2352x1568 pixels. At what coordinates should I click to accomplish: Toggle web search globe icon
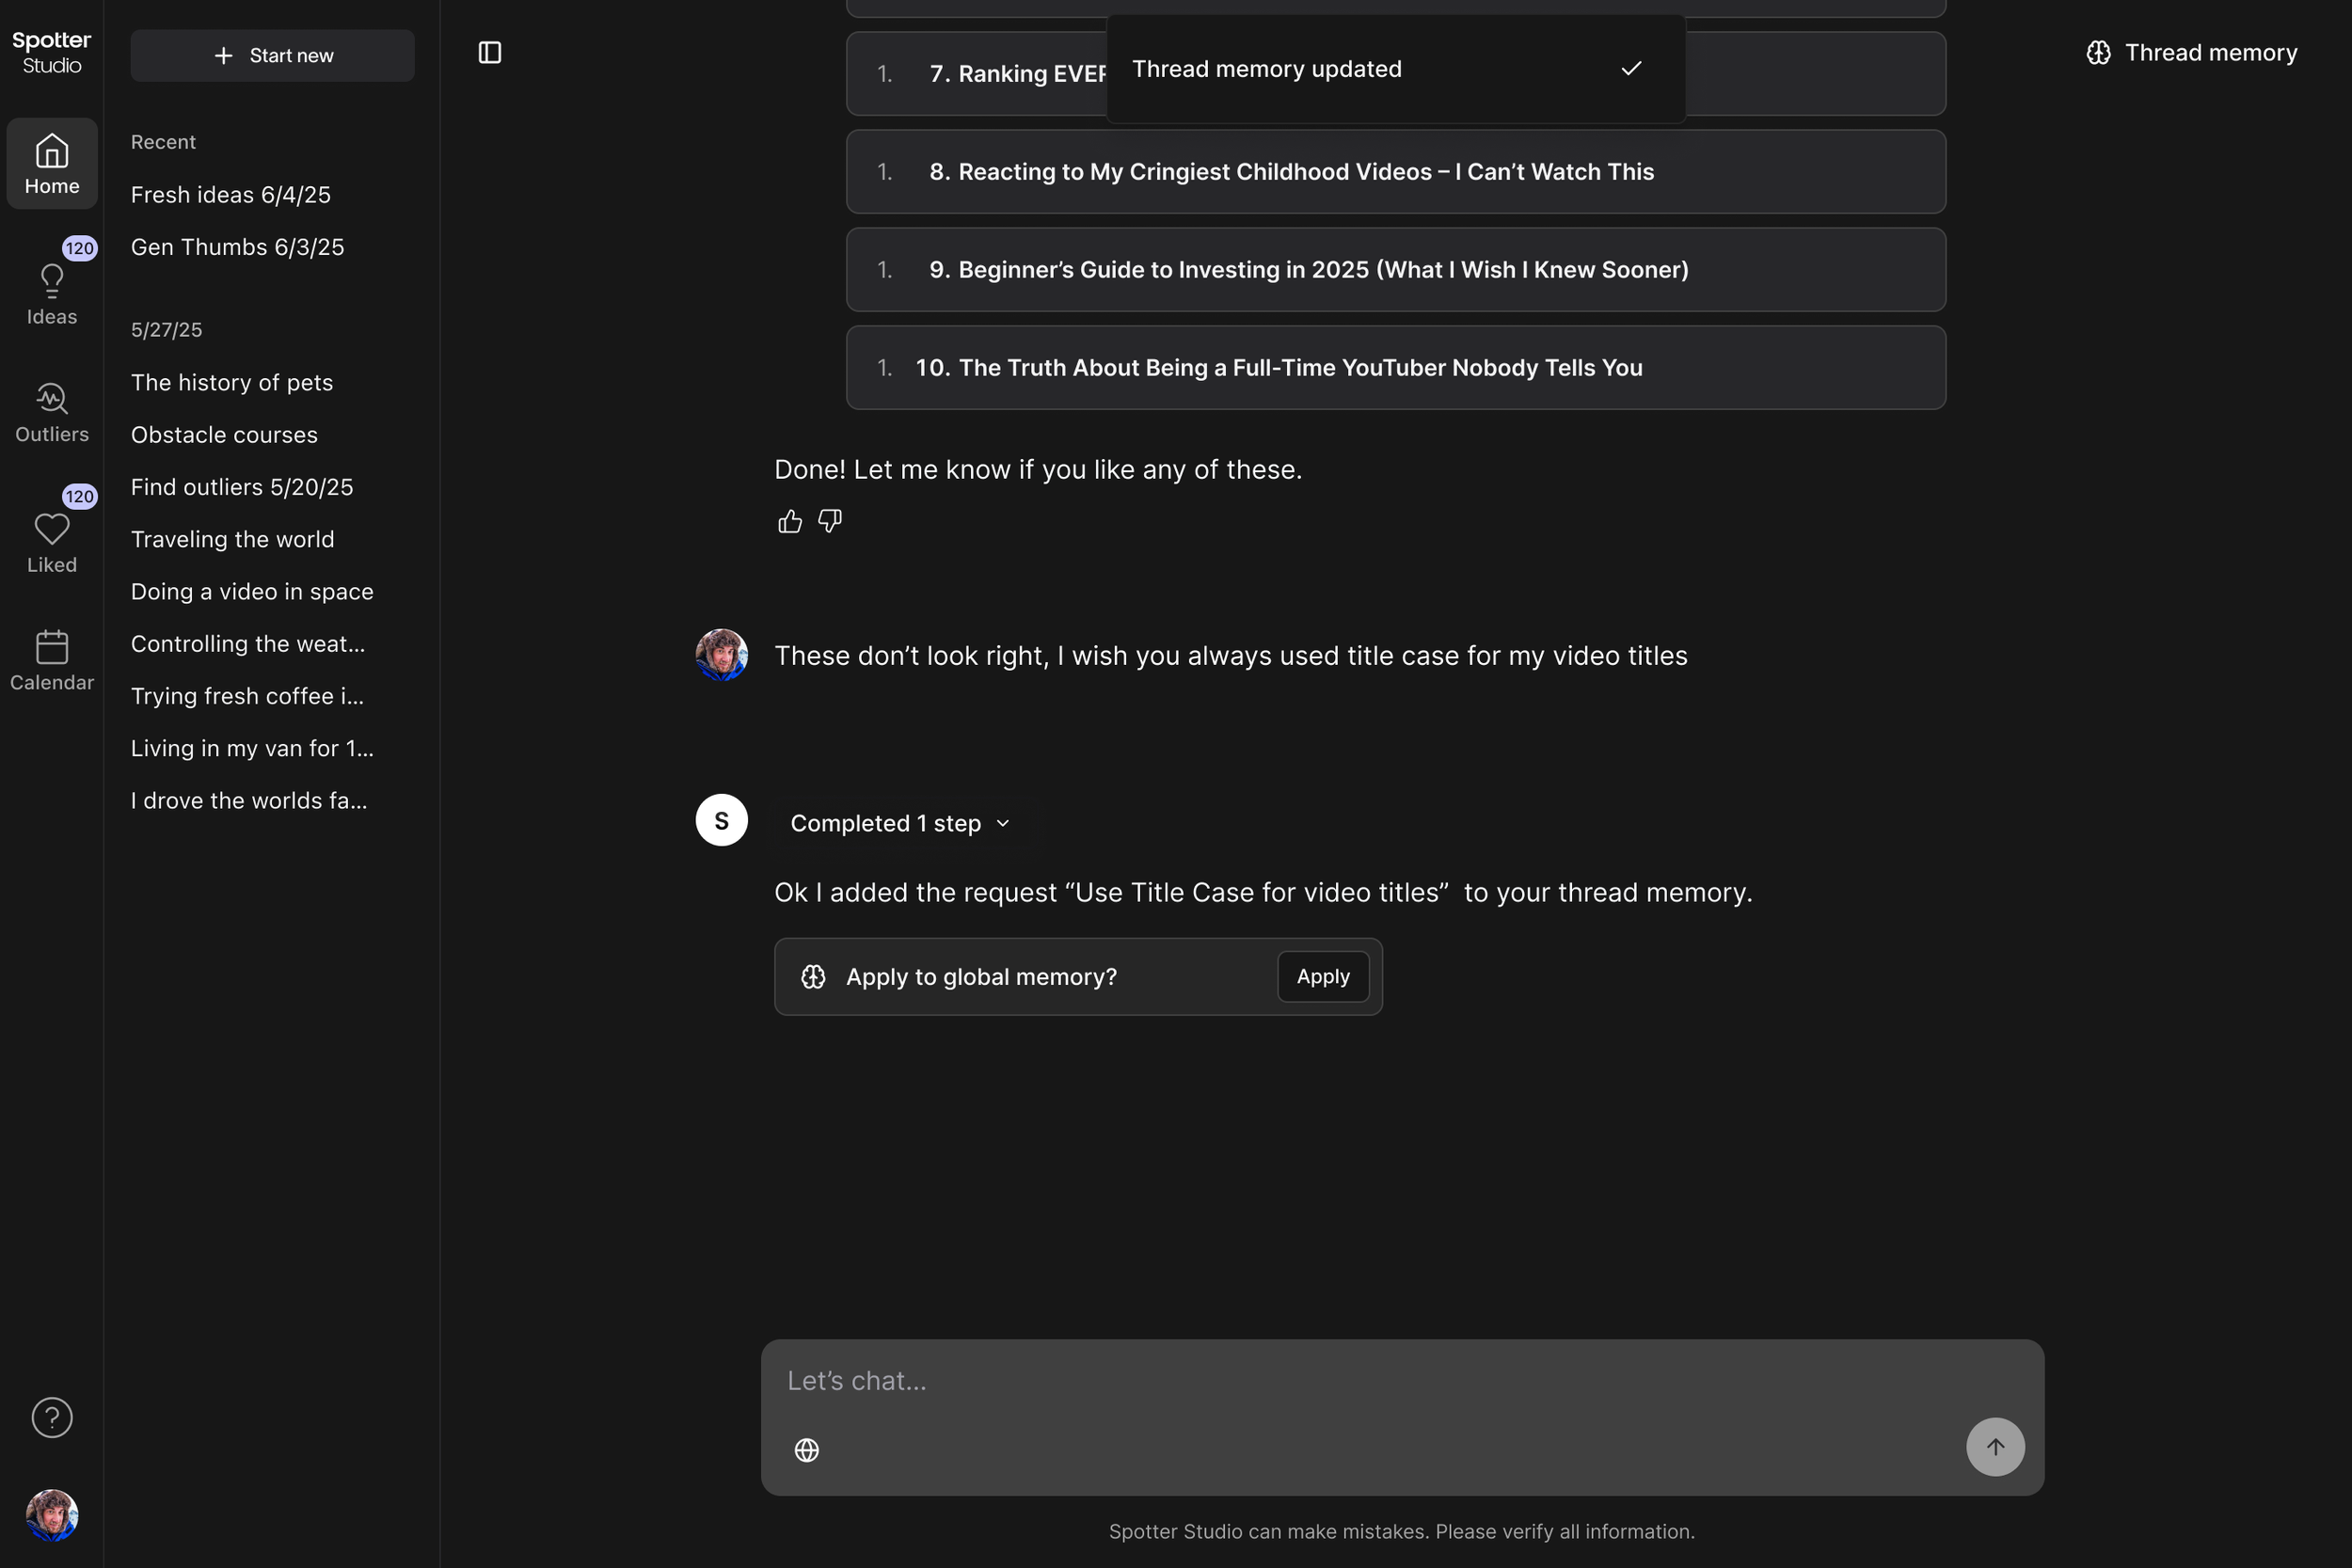point(806,1449)
